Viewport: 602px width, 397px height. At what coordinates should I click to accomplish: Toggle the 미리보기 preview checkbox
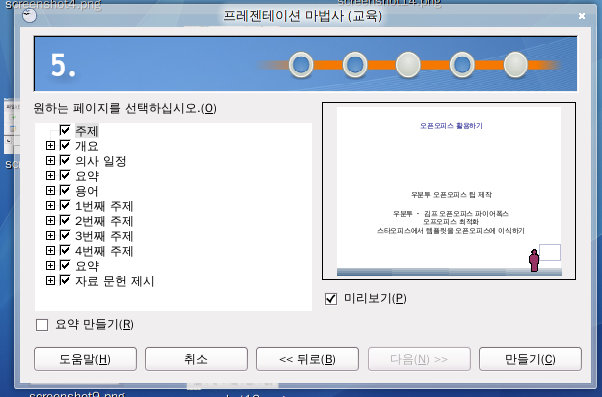(331, 299)
